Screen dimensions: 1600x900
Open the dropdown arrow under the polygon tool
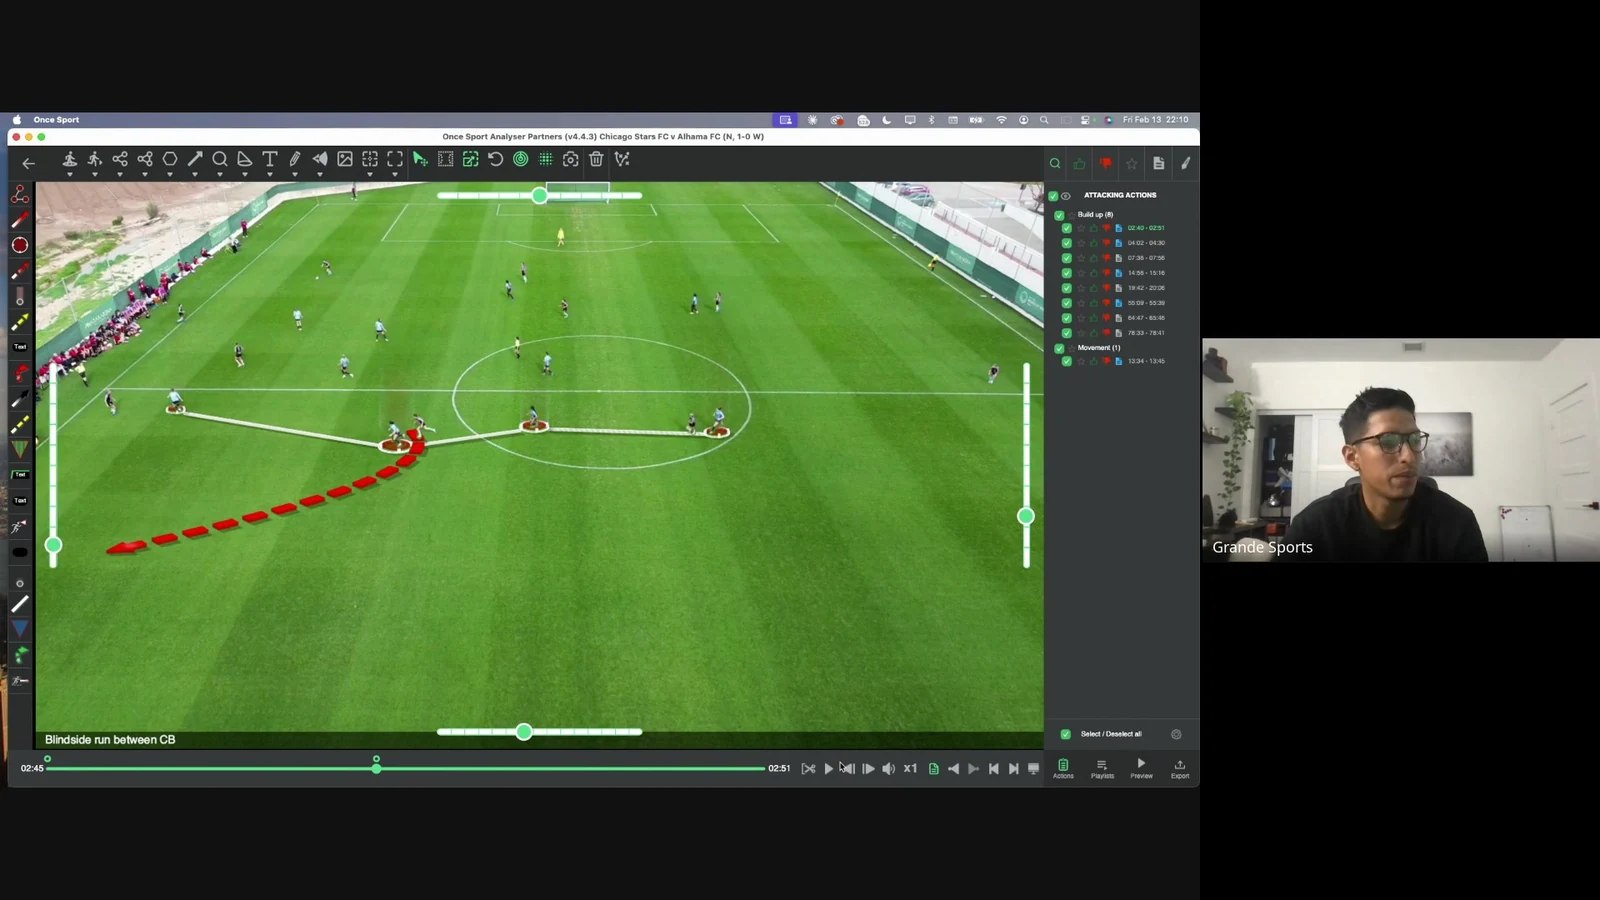pos(170,174)
